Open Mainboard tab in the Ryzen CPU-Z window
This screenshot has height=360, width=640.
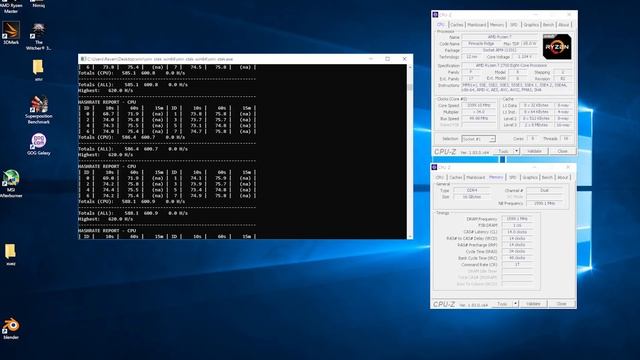click(x=476, y=25)
